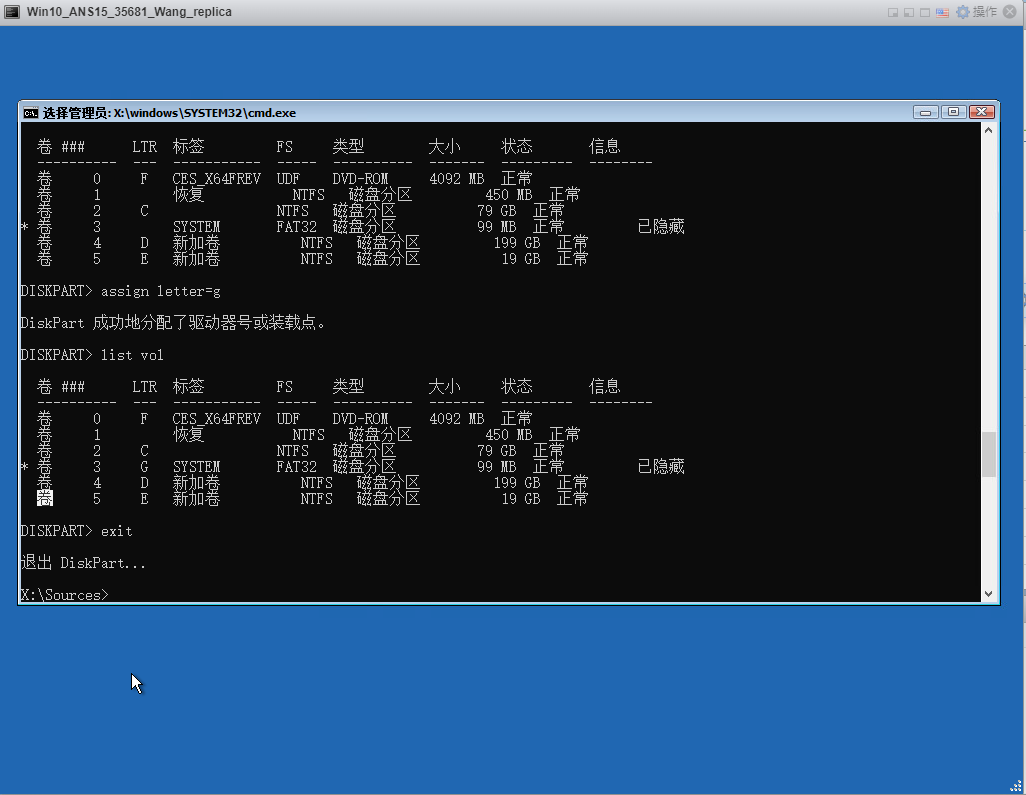Click the 'assign letter=g' command text

point(161,291)
